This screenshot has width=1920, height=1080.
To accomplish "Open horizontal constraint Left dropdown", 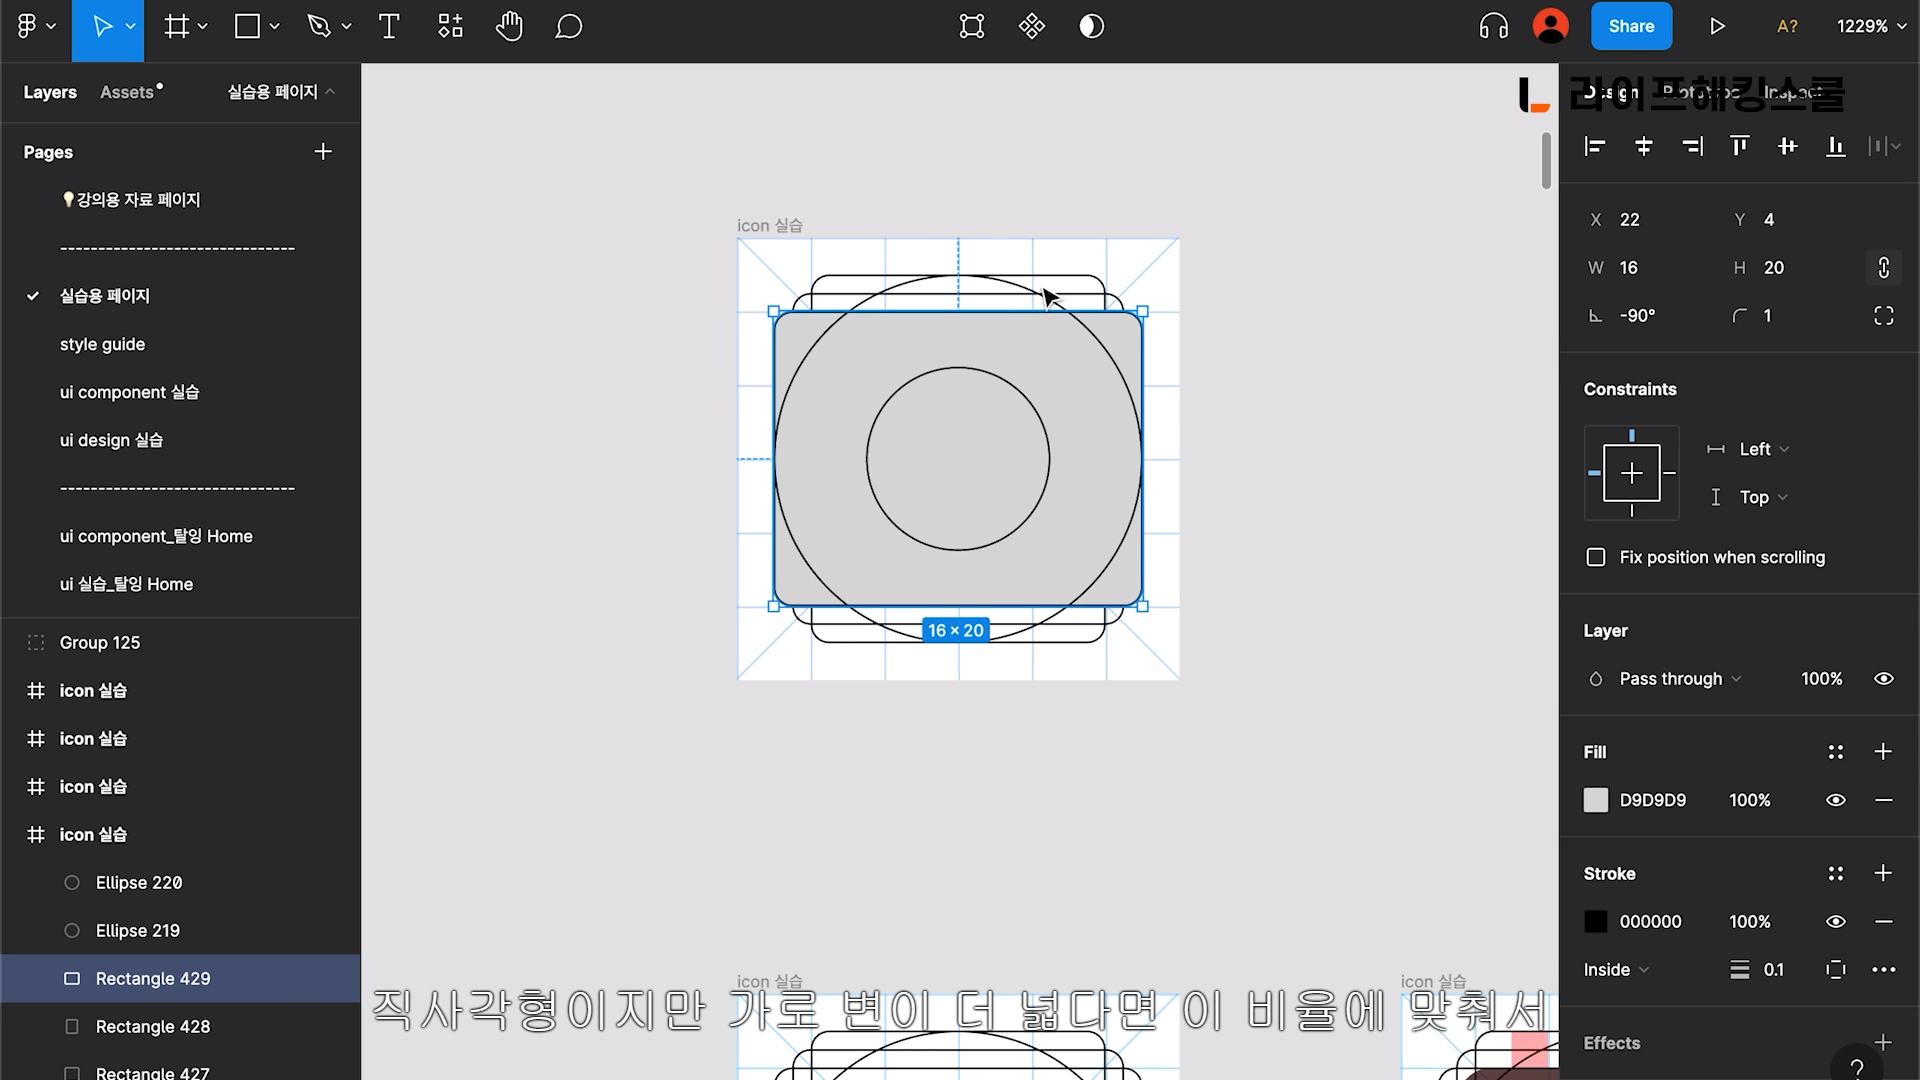I will 1763,449.
